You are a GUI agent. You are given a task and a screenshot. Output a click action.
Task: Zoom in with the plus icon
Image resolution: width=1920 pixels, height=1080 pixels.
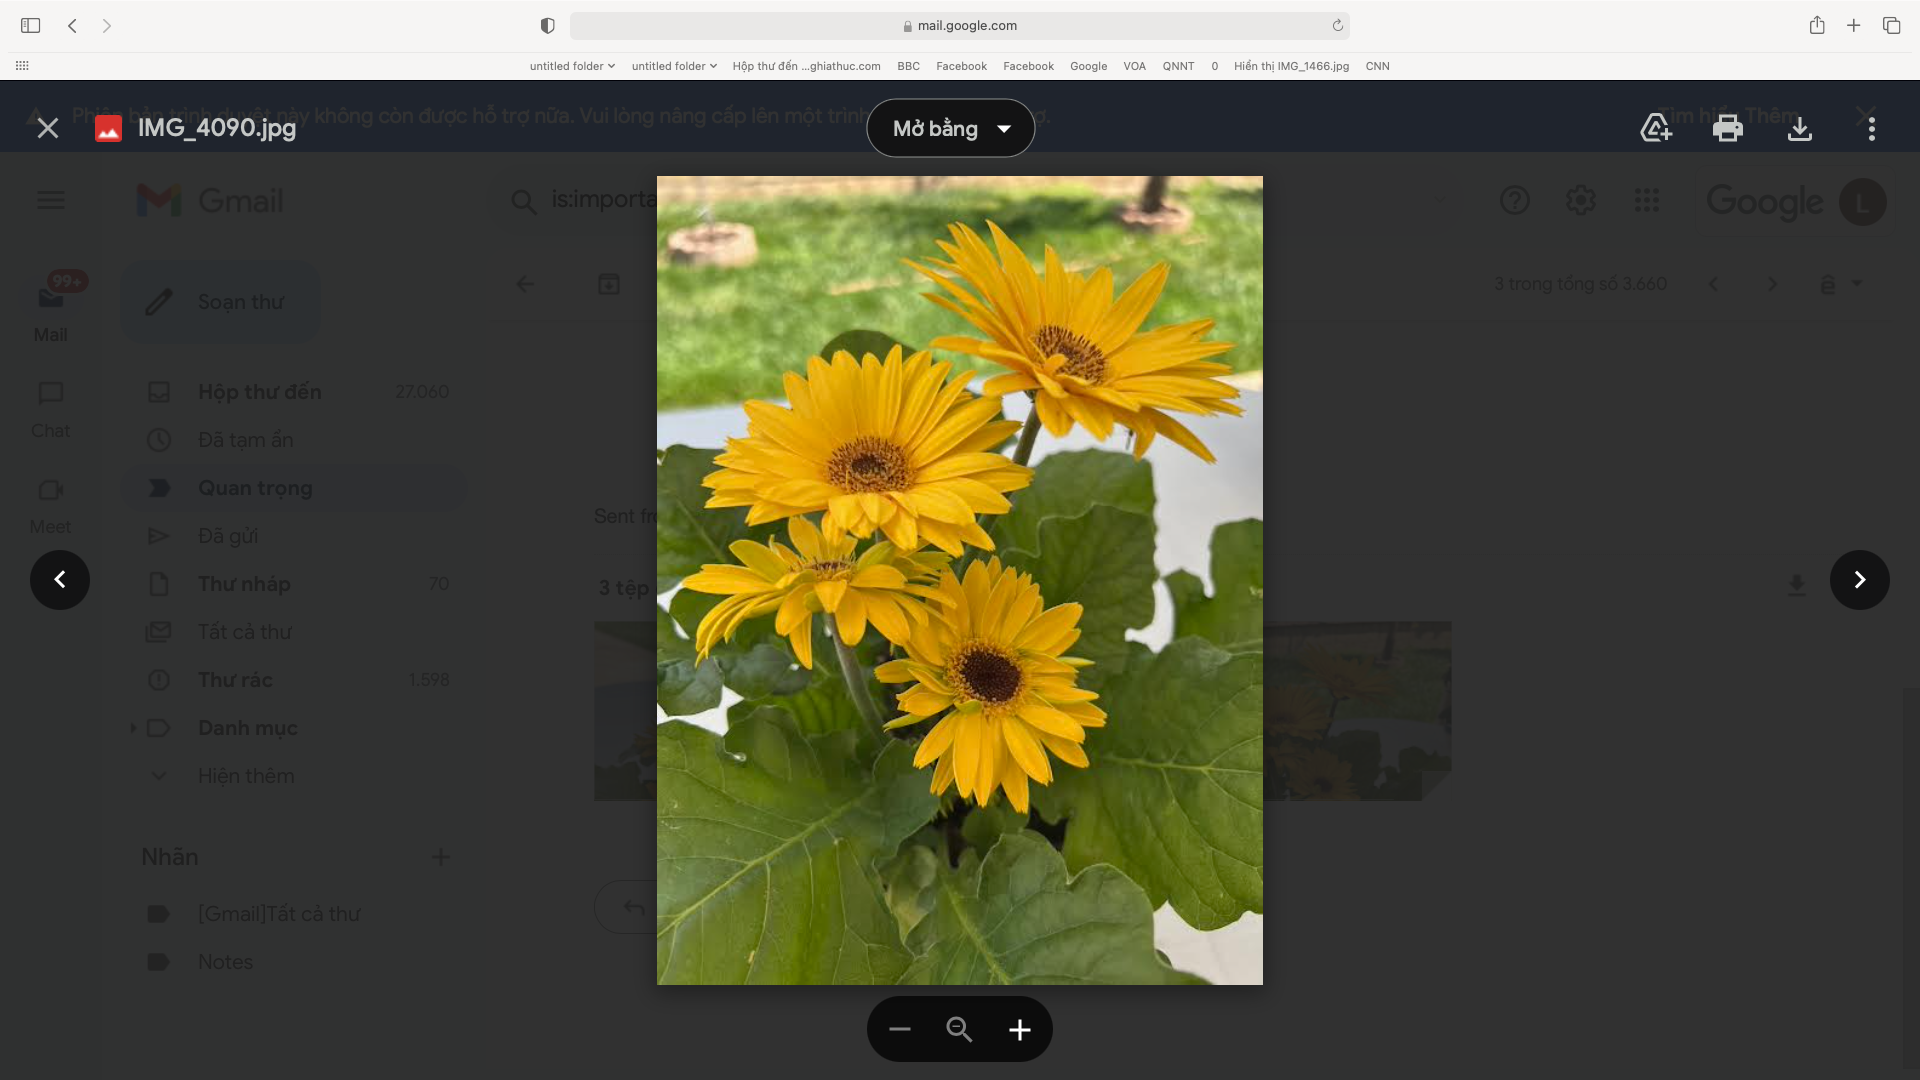tap(1019, 1030)
